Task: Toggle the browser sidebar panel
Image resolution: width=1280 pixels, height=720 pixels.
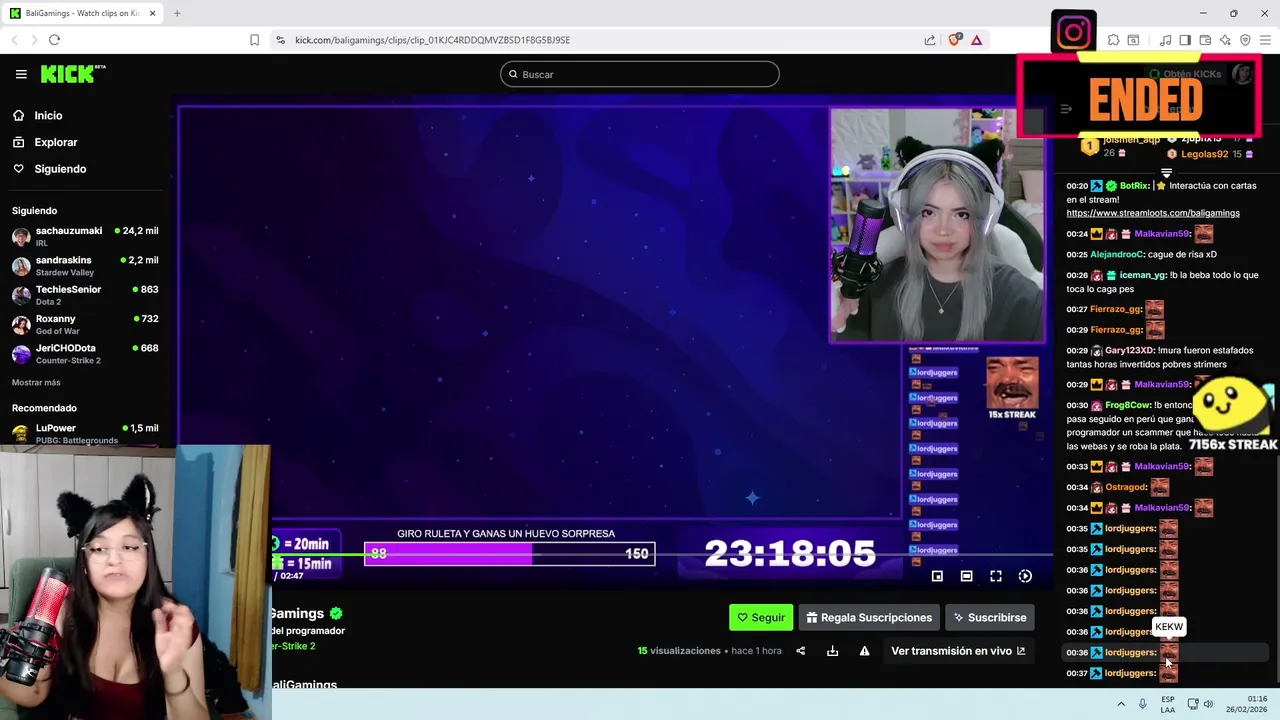Action: (1185, 40)
